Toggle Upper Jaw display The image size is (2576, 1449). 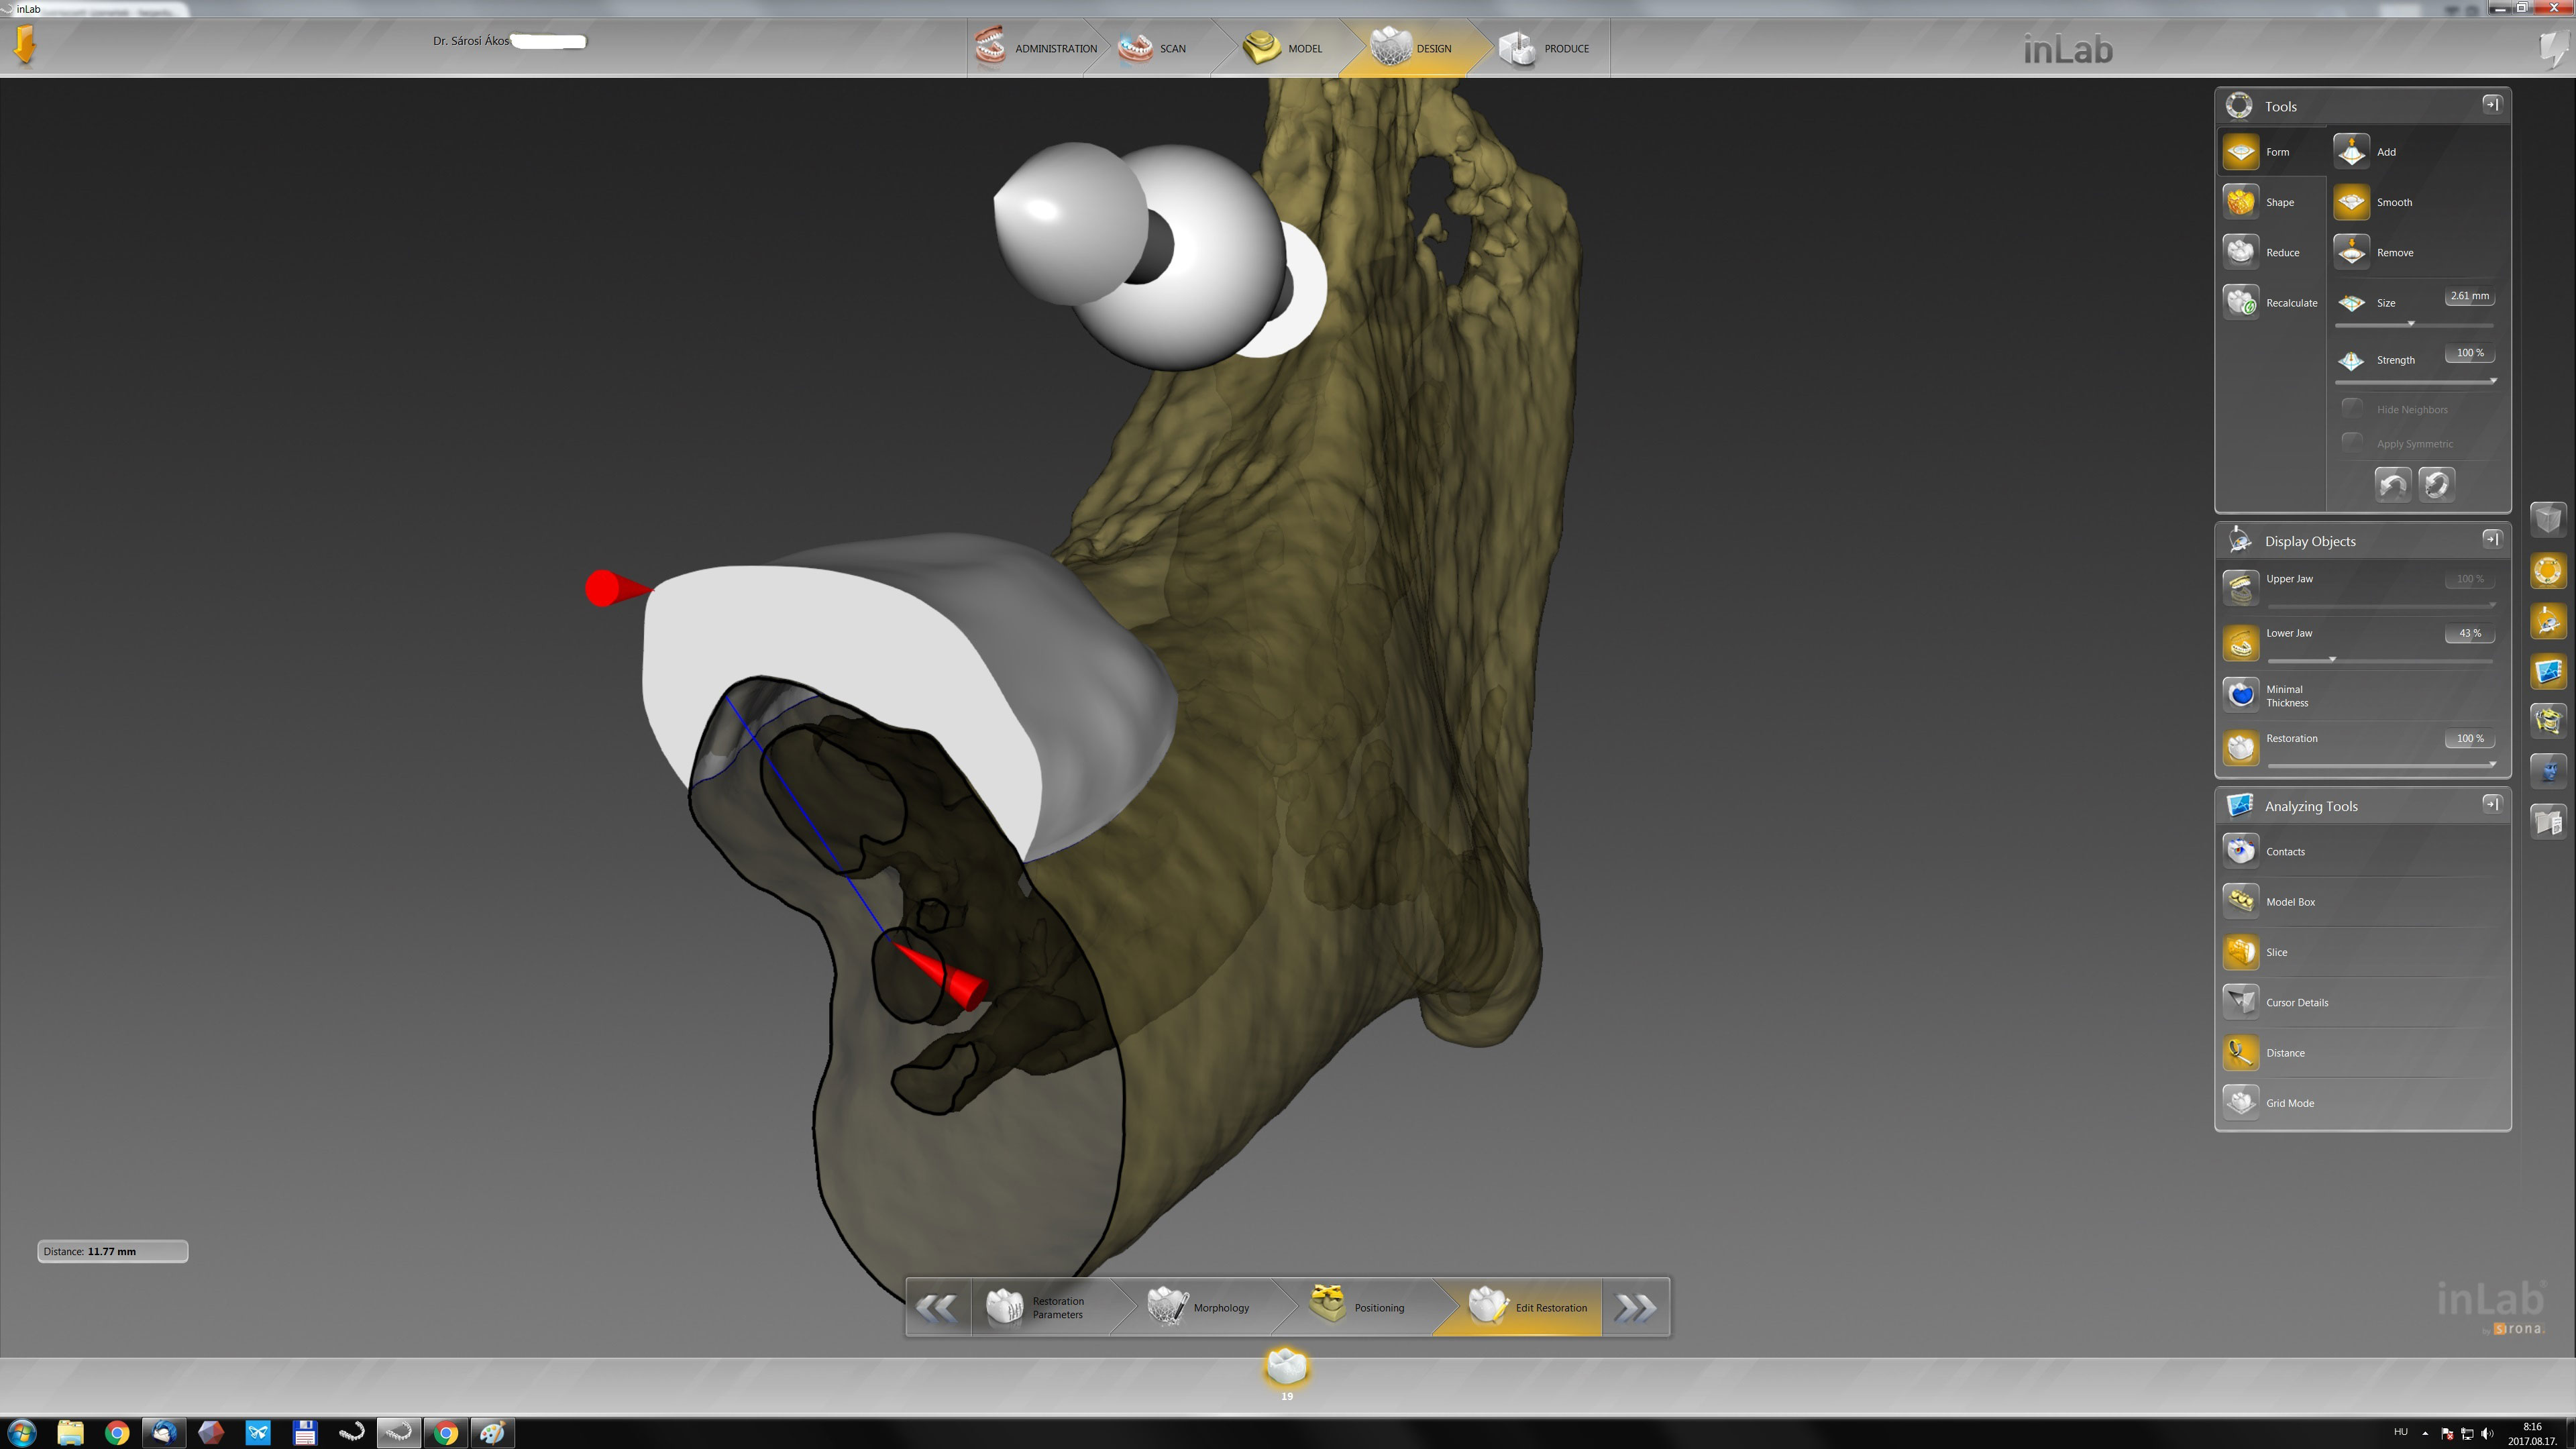2241,588
